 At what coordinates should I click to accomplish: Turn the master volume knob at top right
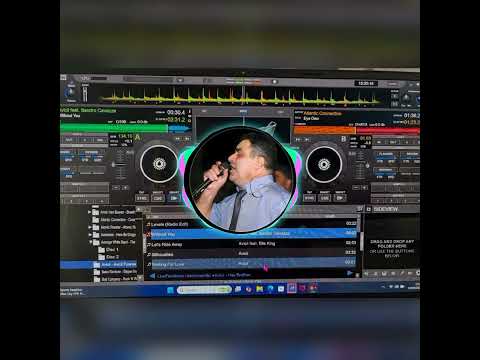tap(406, 98)
